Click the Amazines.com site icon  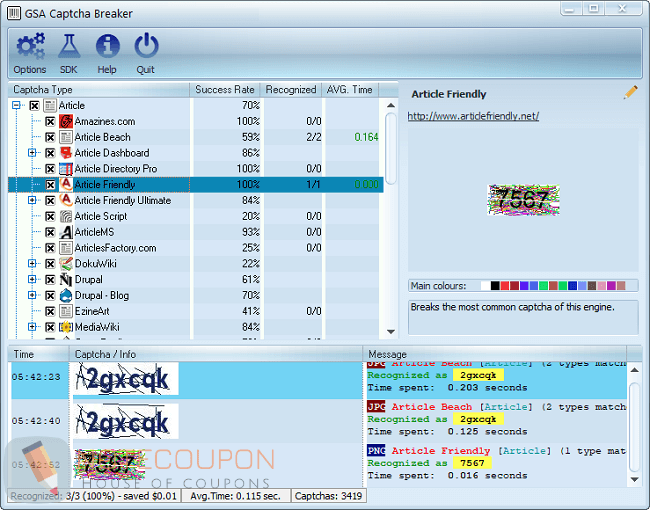(x=66, y=121)
